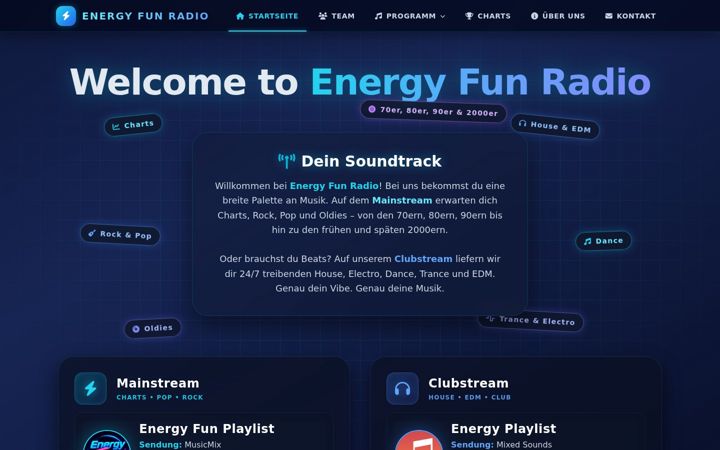Click the info icon beside Über Uns

[534, 16]
